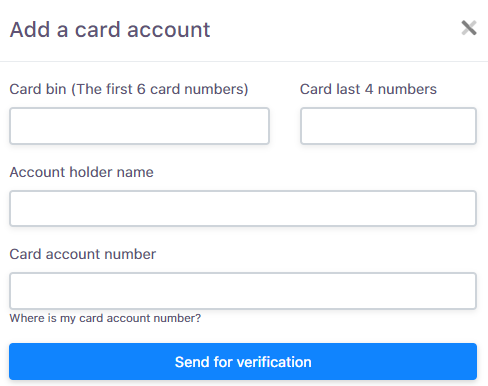Viewport: 488px width, 386px height.
Task: Click the Card last 4 numbers label
Action: [368, 89]
